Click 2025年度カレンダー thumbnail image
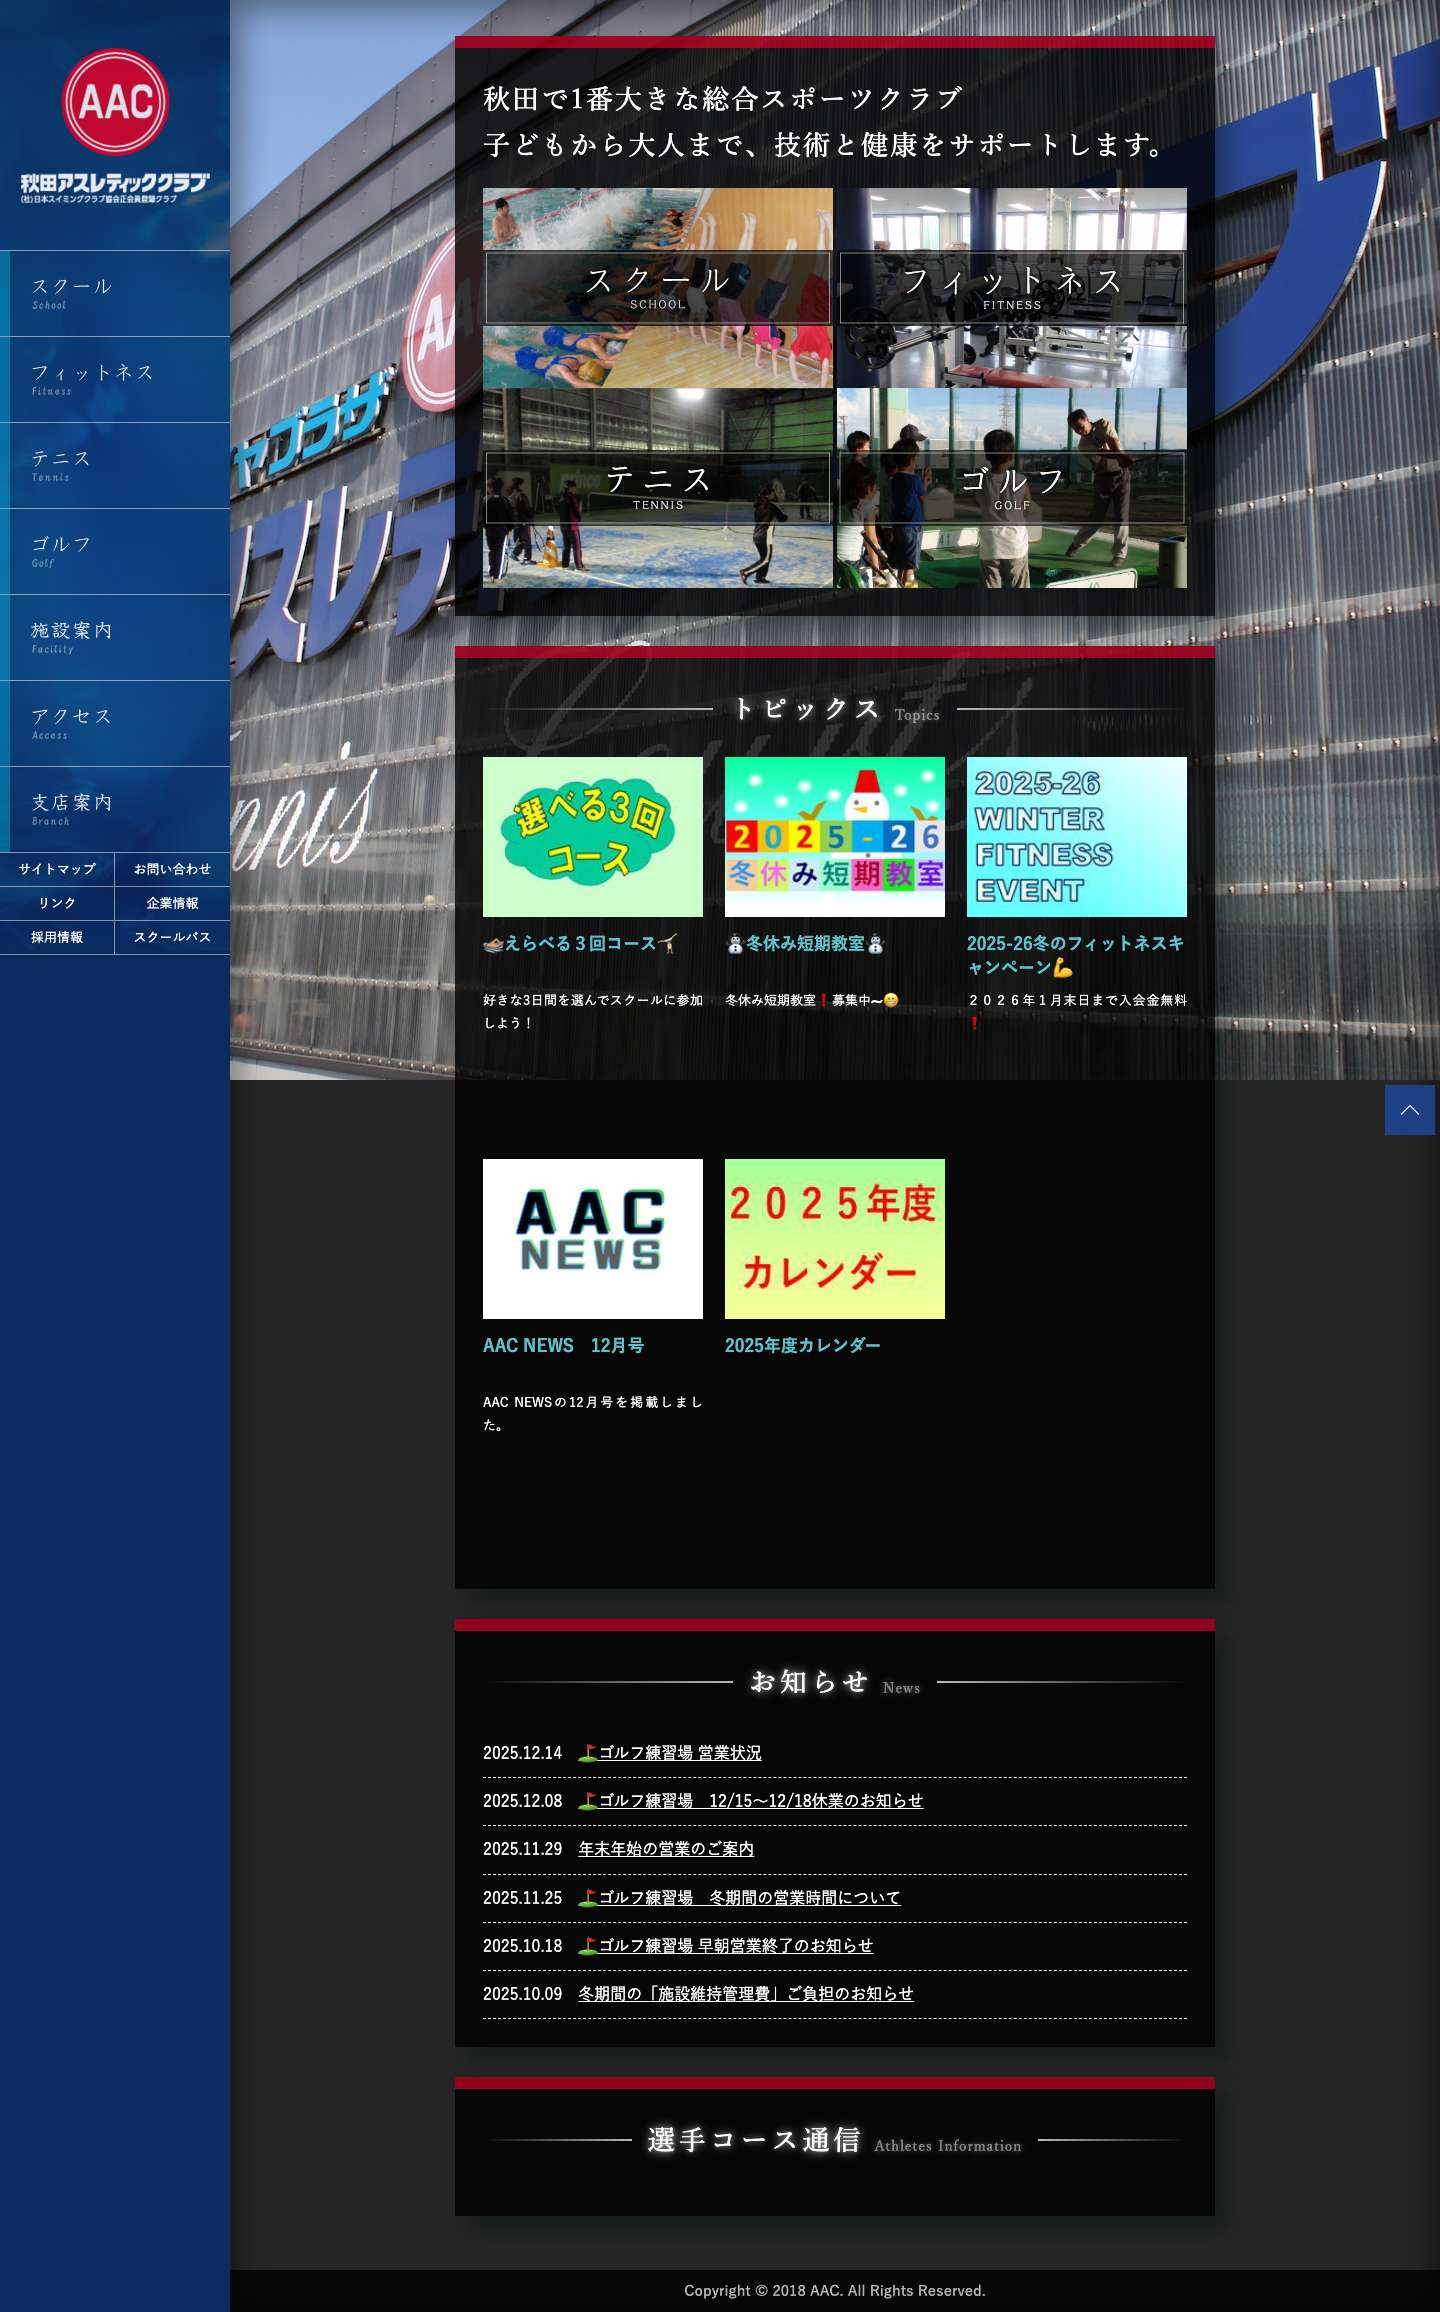Viewport: 1440px width, 2312px height. (835, 1239)
